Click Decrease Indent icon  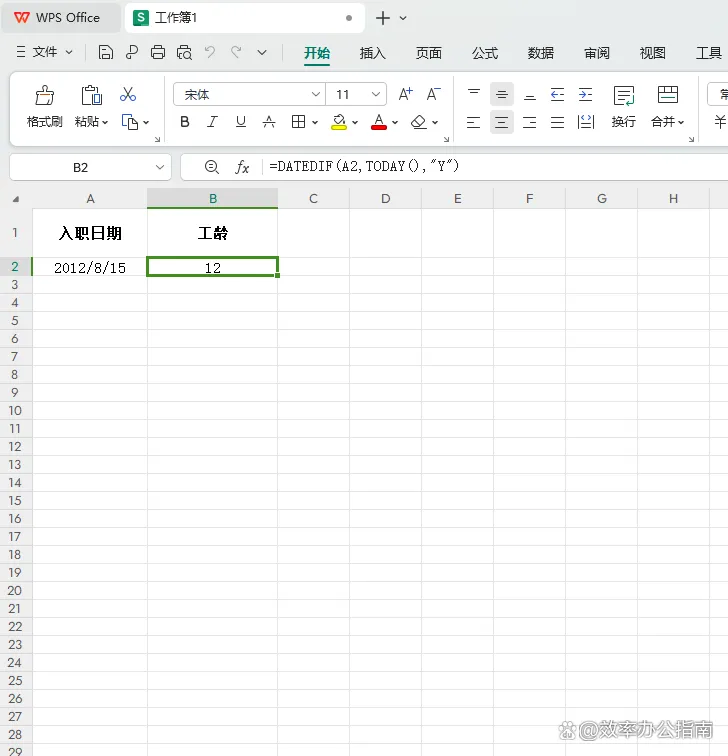[557, 94]
